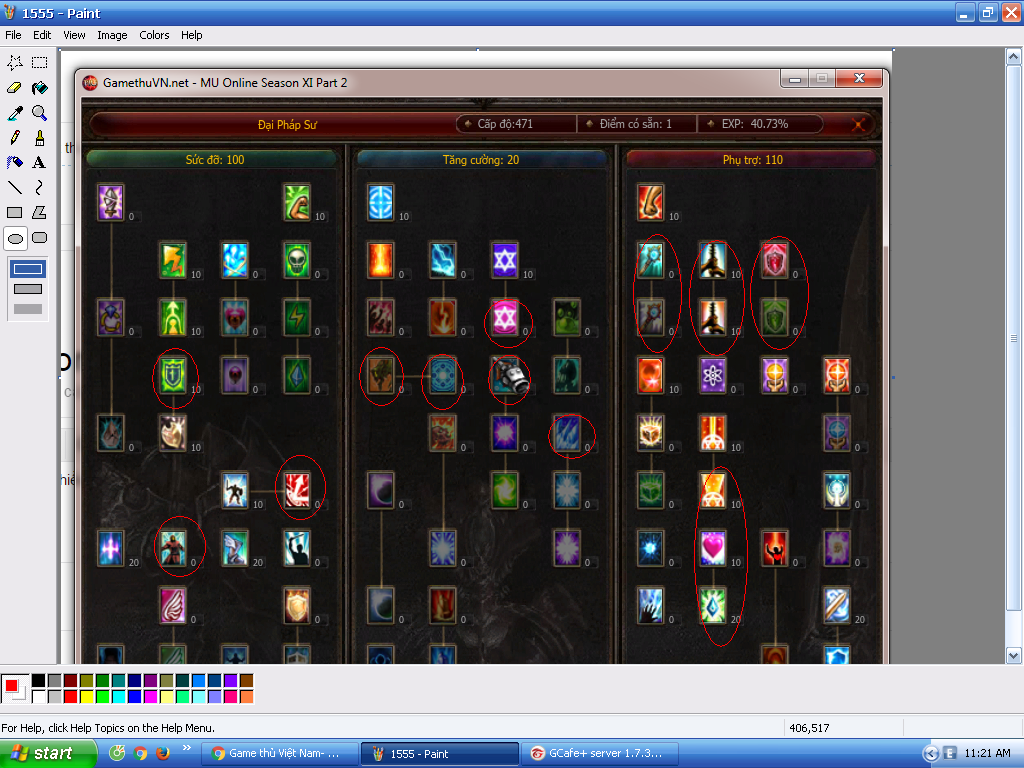Choose bright red in the palette
The height and width of the screenshot is (768, 1024).
point(71,696)
